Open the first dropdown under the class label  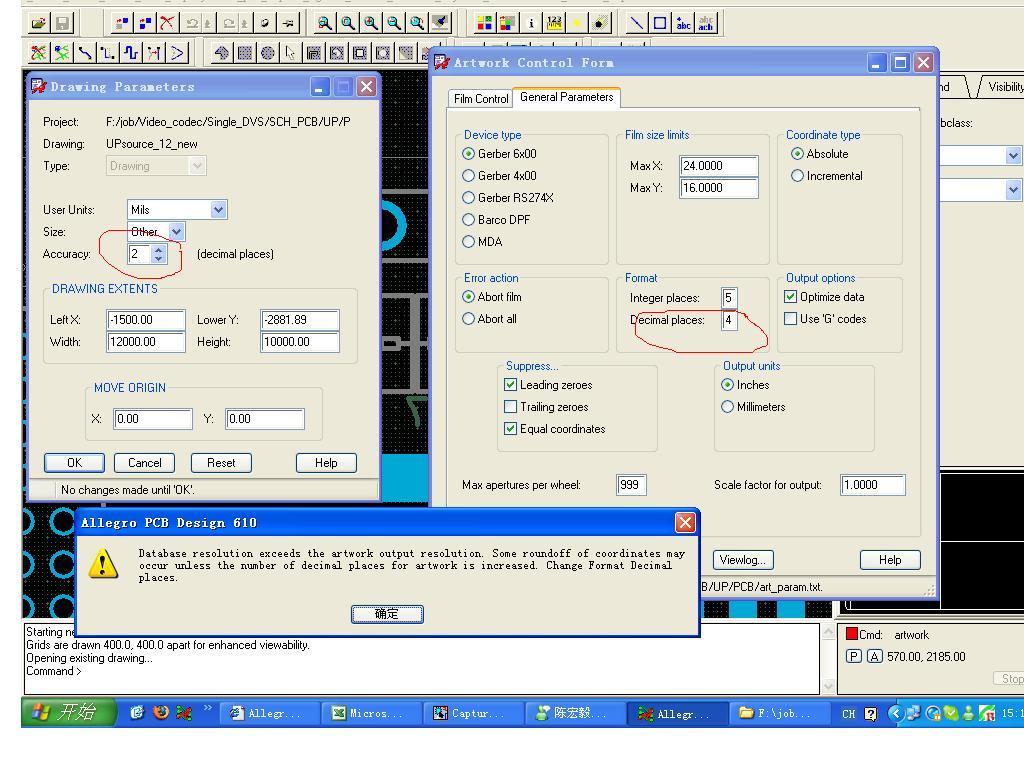[x=1013, y=155]
